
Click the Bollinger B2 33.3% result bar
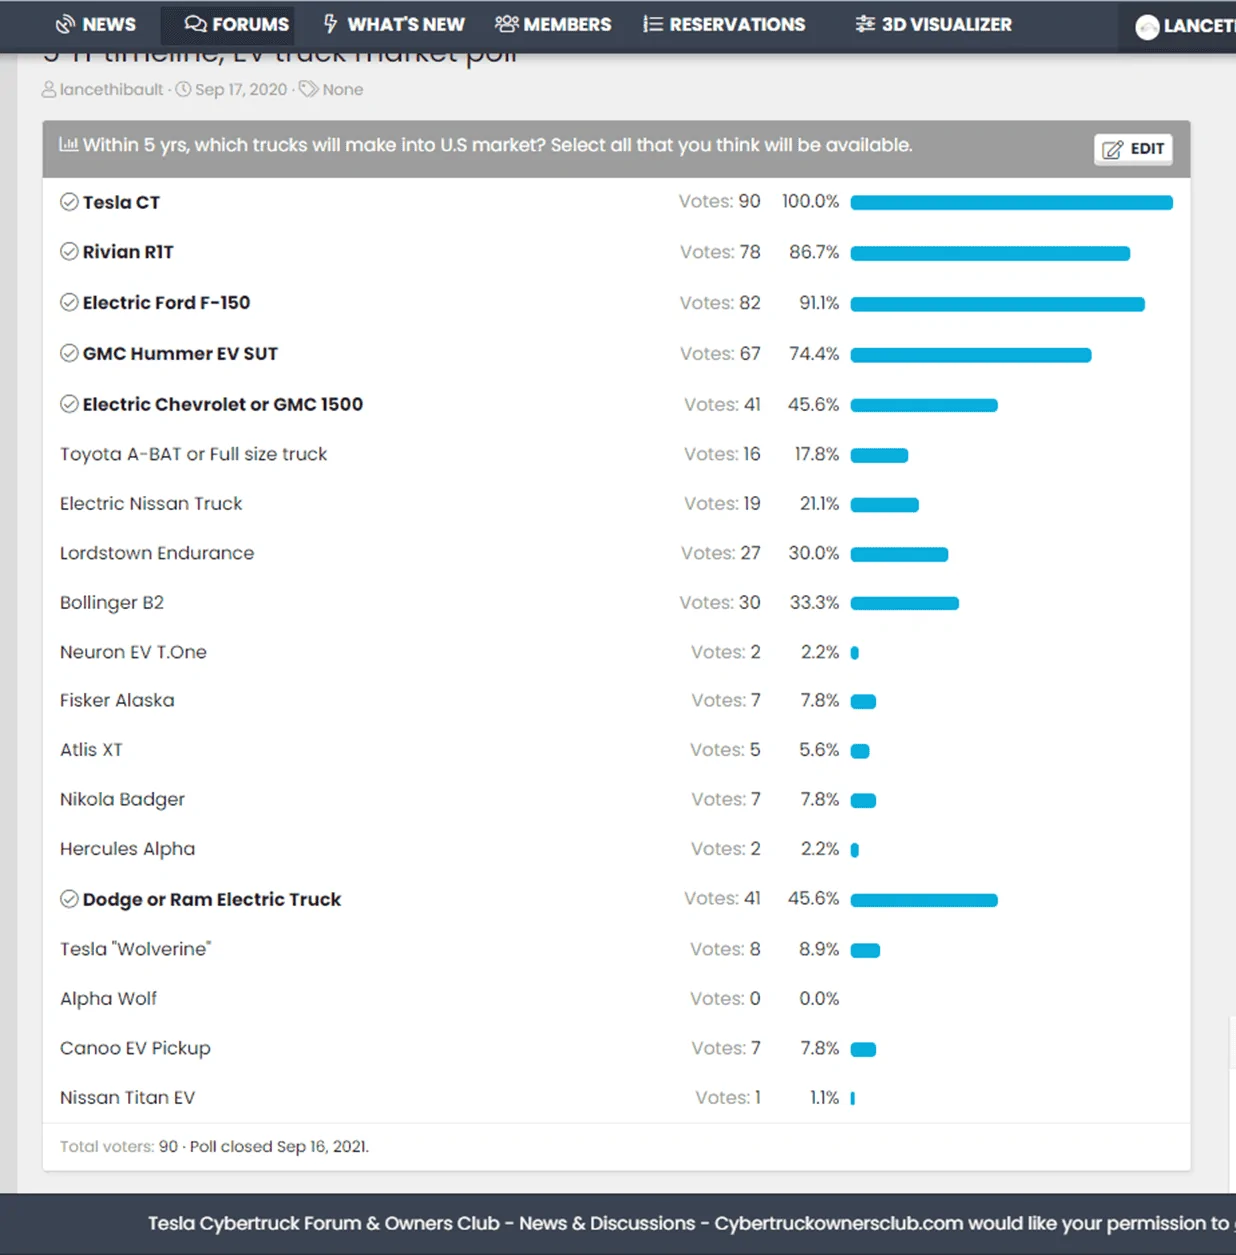coord(904,604)
